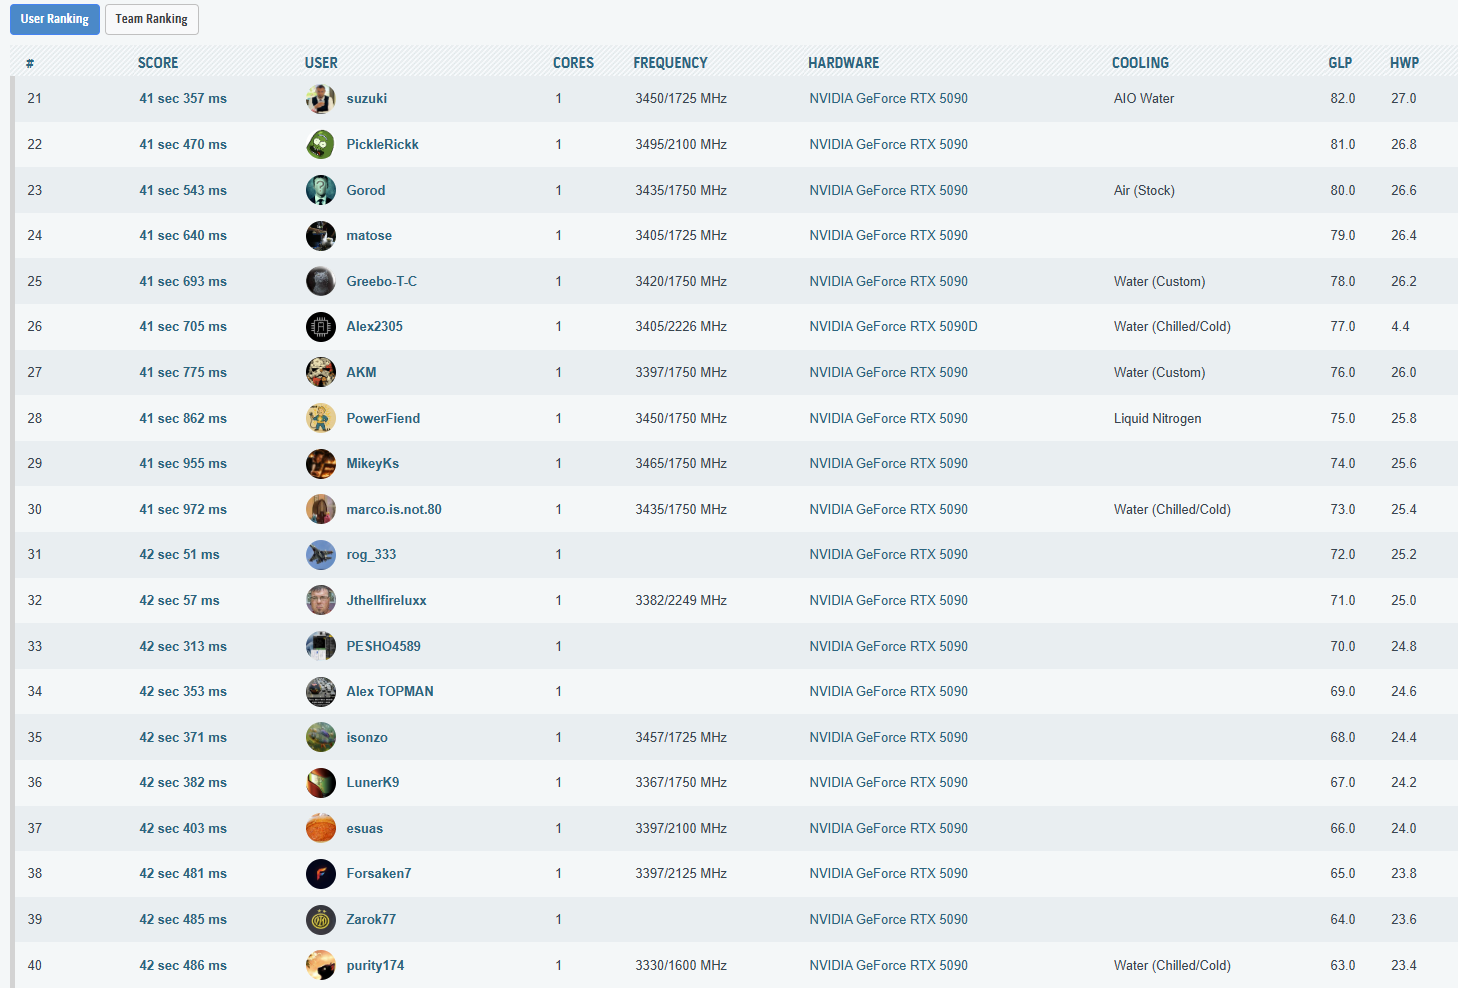Screen dimensions: 1458x988
Task: Click rog_333's jet avatar icon
Action: (x=320, y=555)
